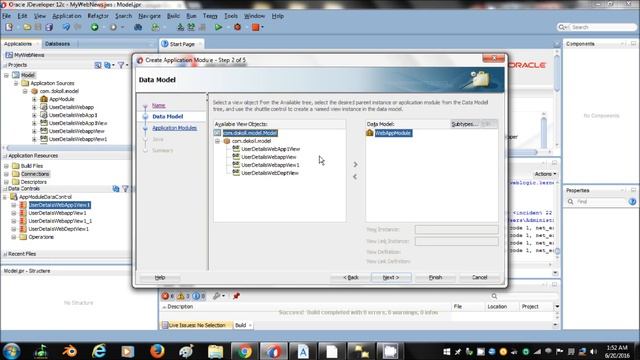Select UserDetailsWebDeptView in Available View Objects

[x=270, y=173]
